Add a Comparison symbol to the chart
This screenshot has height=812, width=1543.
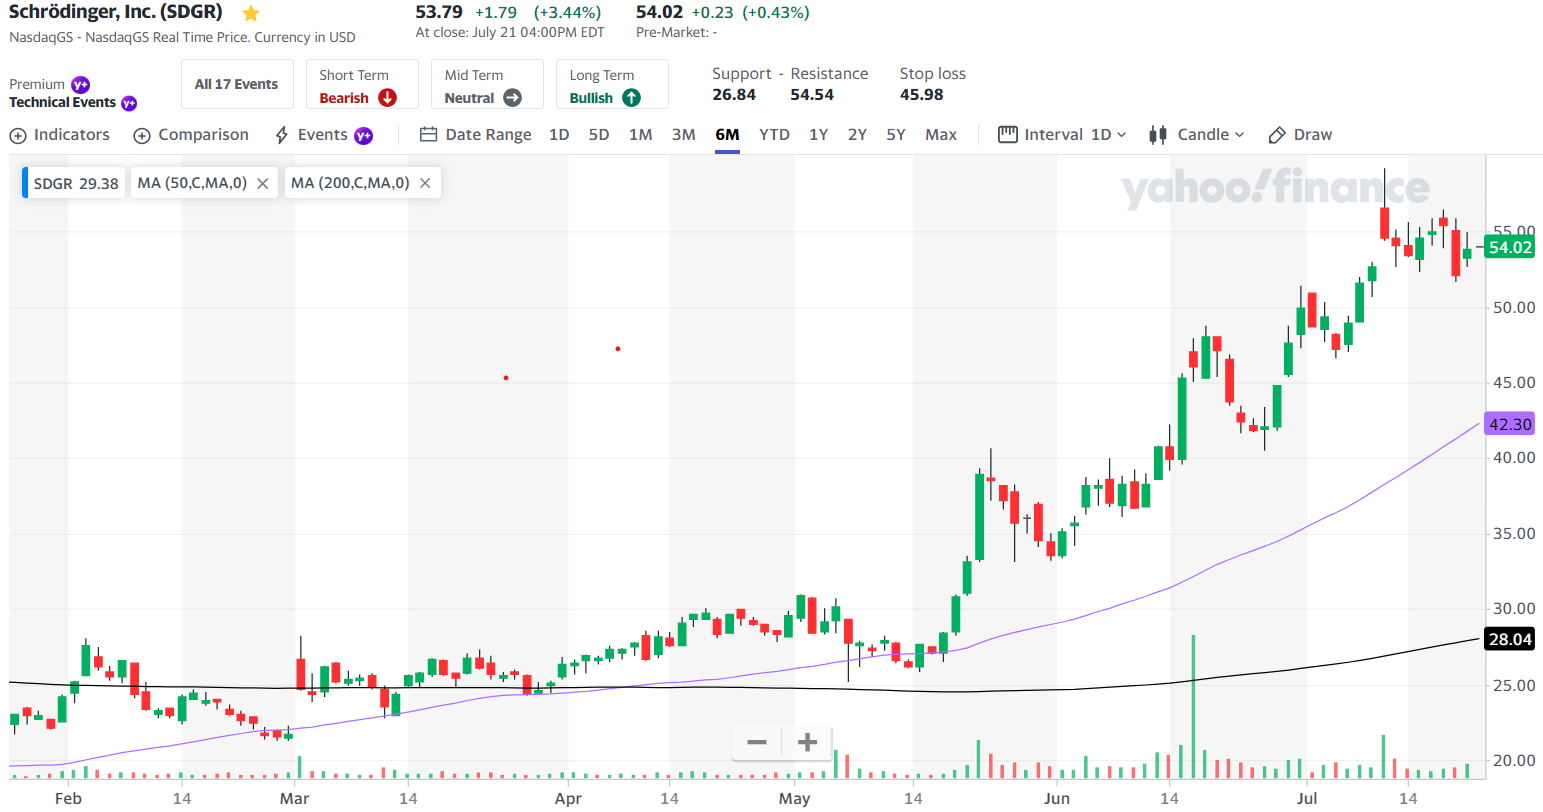[x=191, y=135]
